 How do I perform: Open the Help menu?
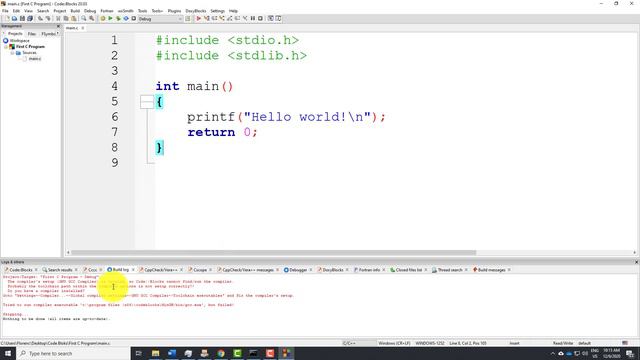click(233, 11)
